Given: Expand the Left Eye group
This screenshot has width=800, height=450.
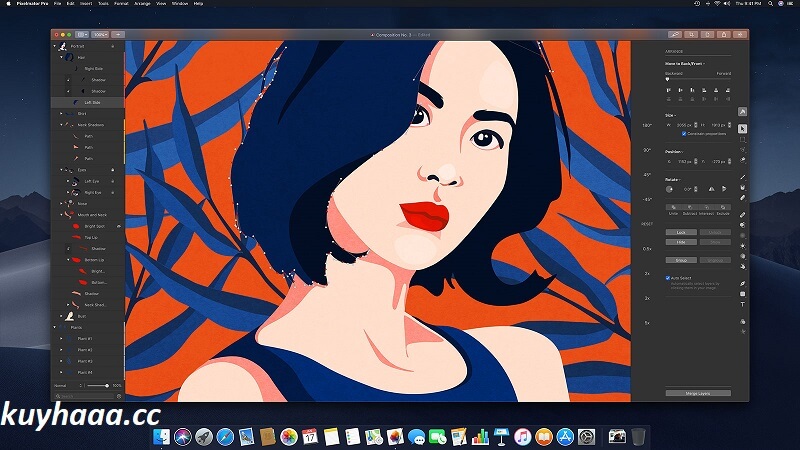Looking at the screenshot, I should (68, 181).
